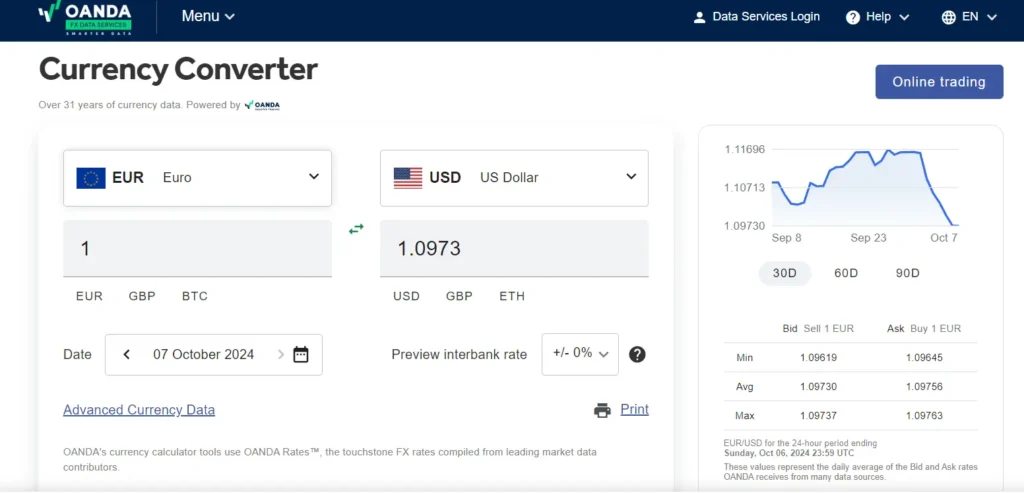Go to previous date with left arrow
1024x493 pixels.
[x=127, y=355]
